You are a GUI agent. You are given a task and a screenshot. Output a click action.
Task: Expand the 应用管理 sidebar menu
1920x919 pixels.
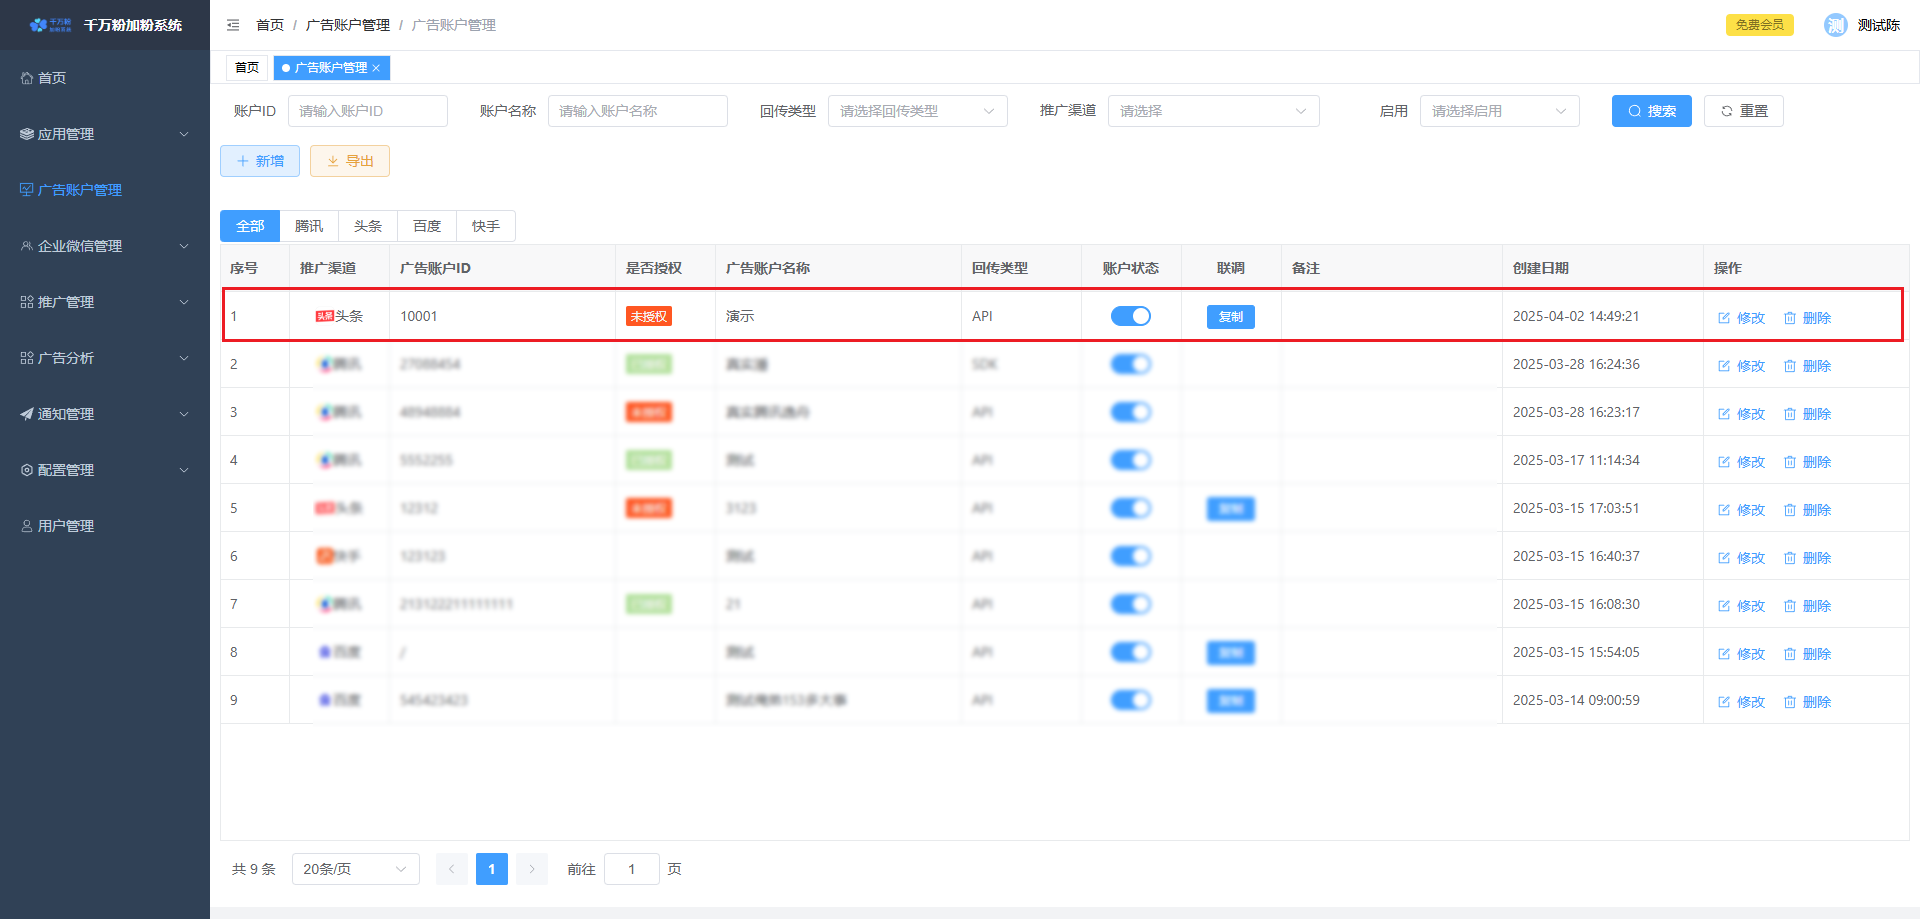105,134
